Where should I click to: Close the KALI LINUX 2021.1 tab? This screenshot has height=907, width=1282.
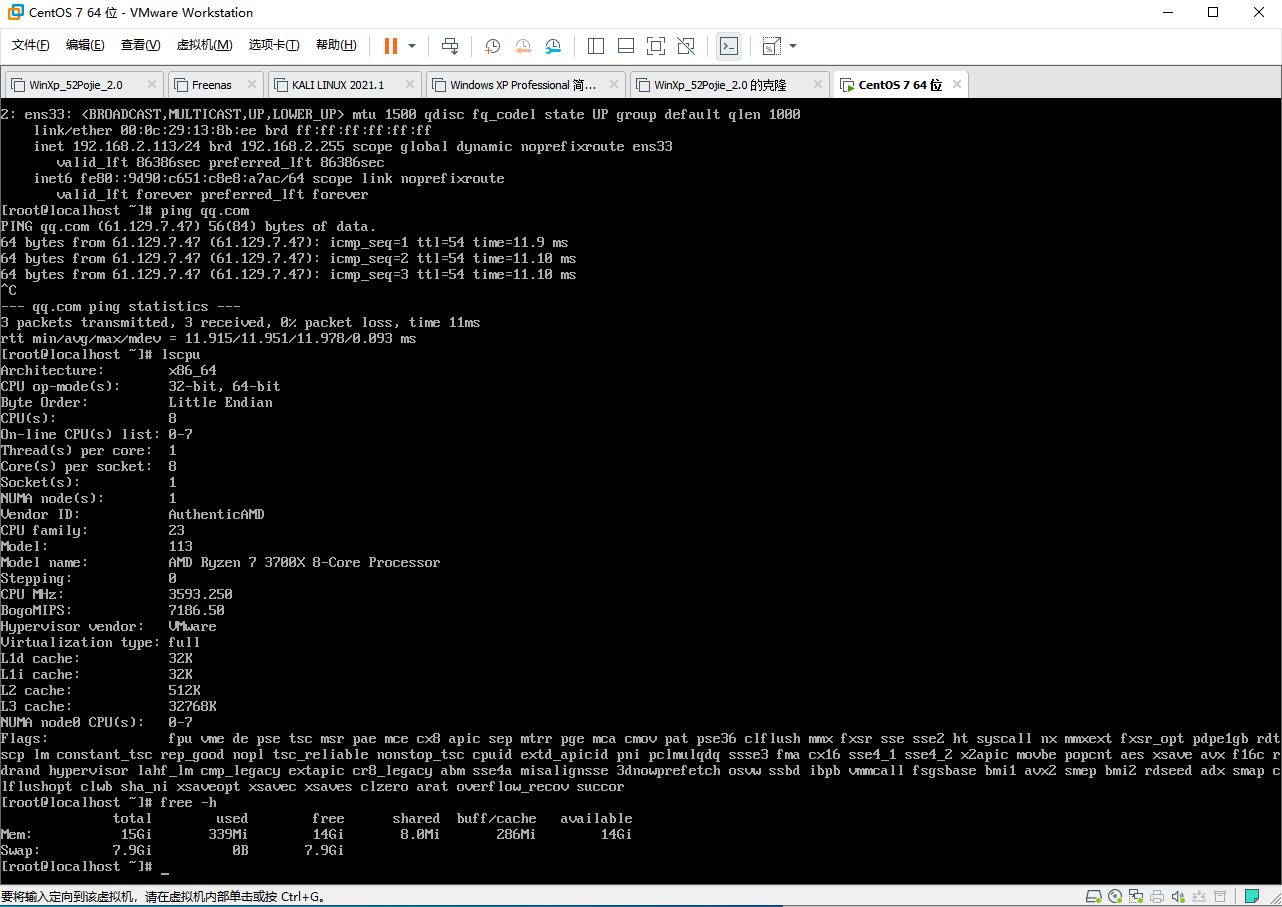[409, 84]
